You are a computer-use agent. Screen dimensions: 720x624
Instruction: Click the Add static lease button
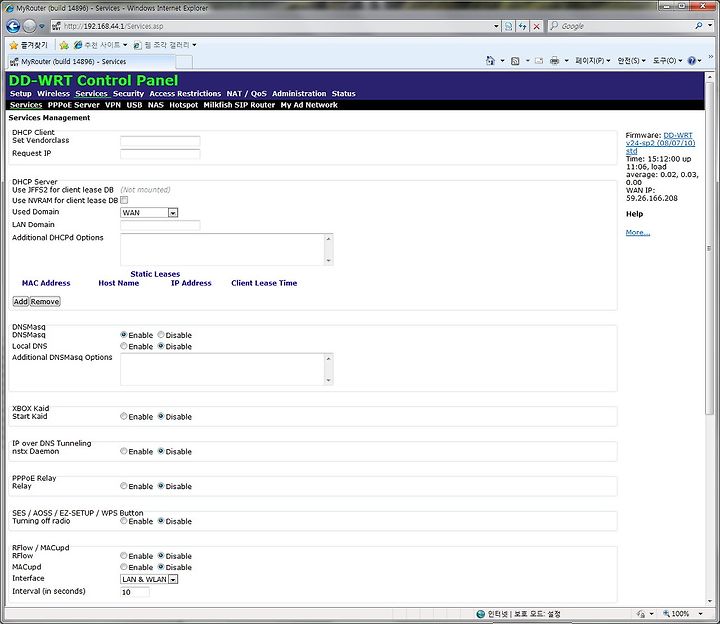(x=21, y=302)
